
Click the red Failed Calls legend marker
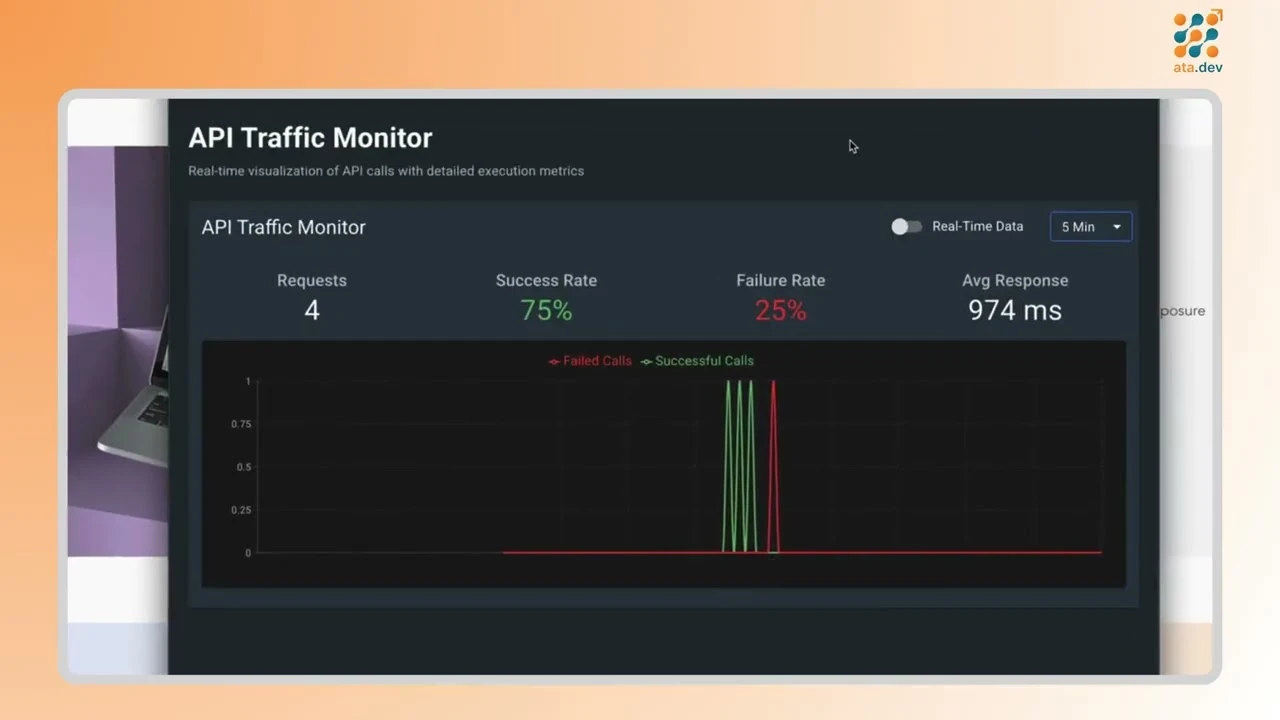pos(554,361)
